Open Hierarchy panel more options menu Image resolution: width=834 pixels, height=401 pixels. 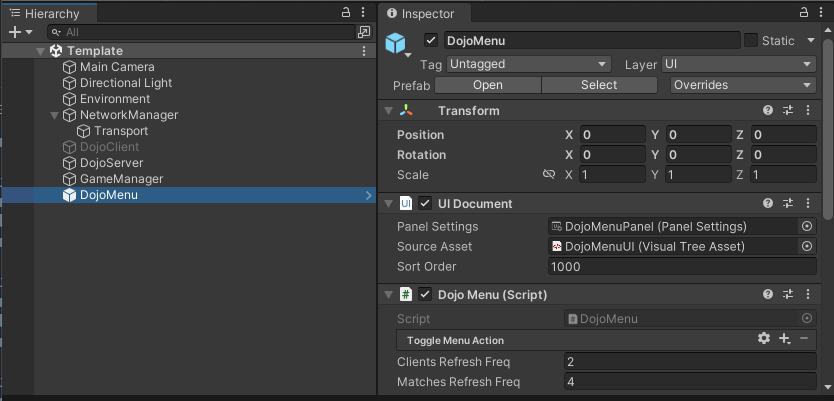click(x=363, y=13)
